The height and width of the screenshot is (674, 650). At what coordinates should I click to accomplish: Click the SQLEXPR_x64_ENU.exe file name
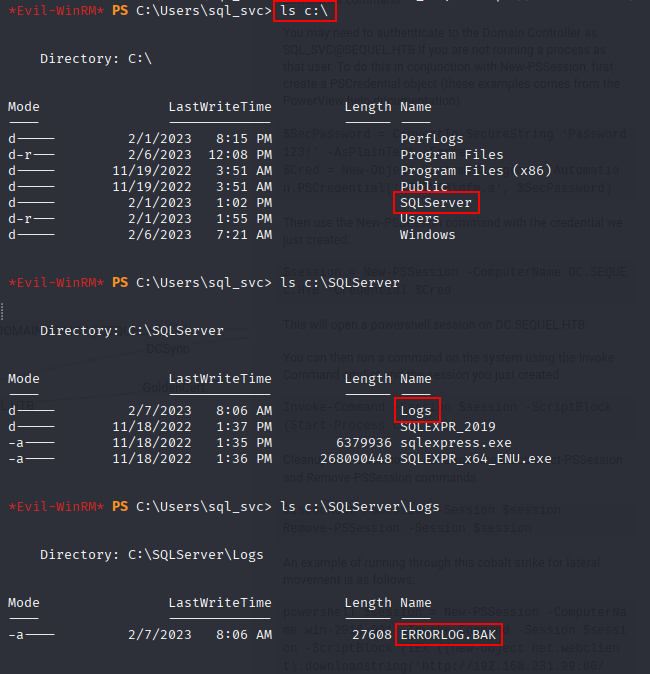pos(475,459)
